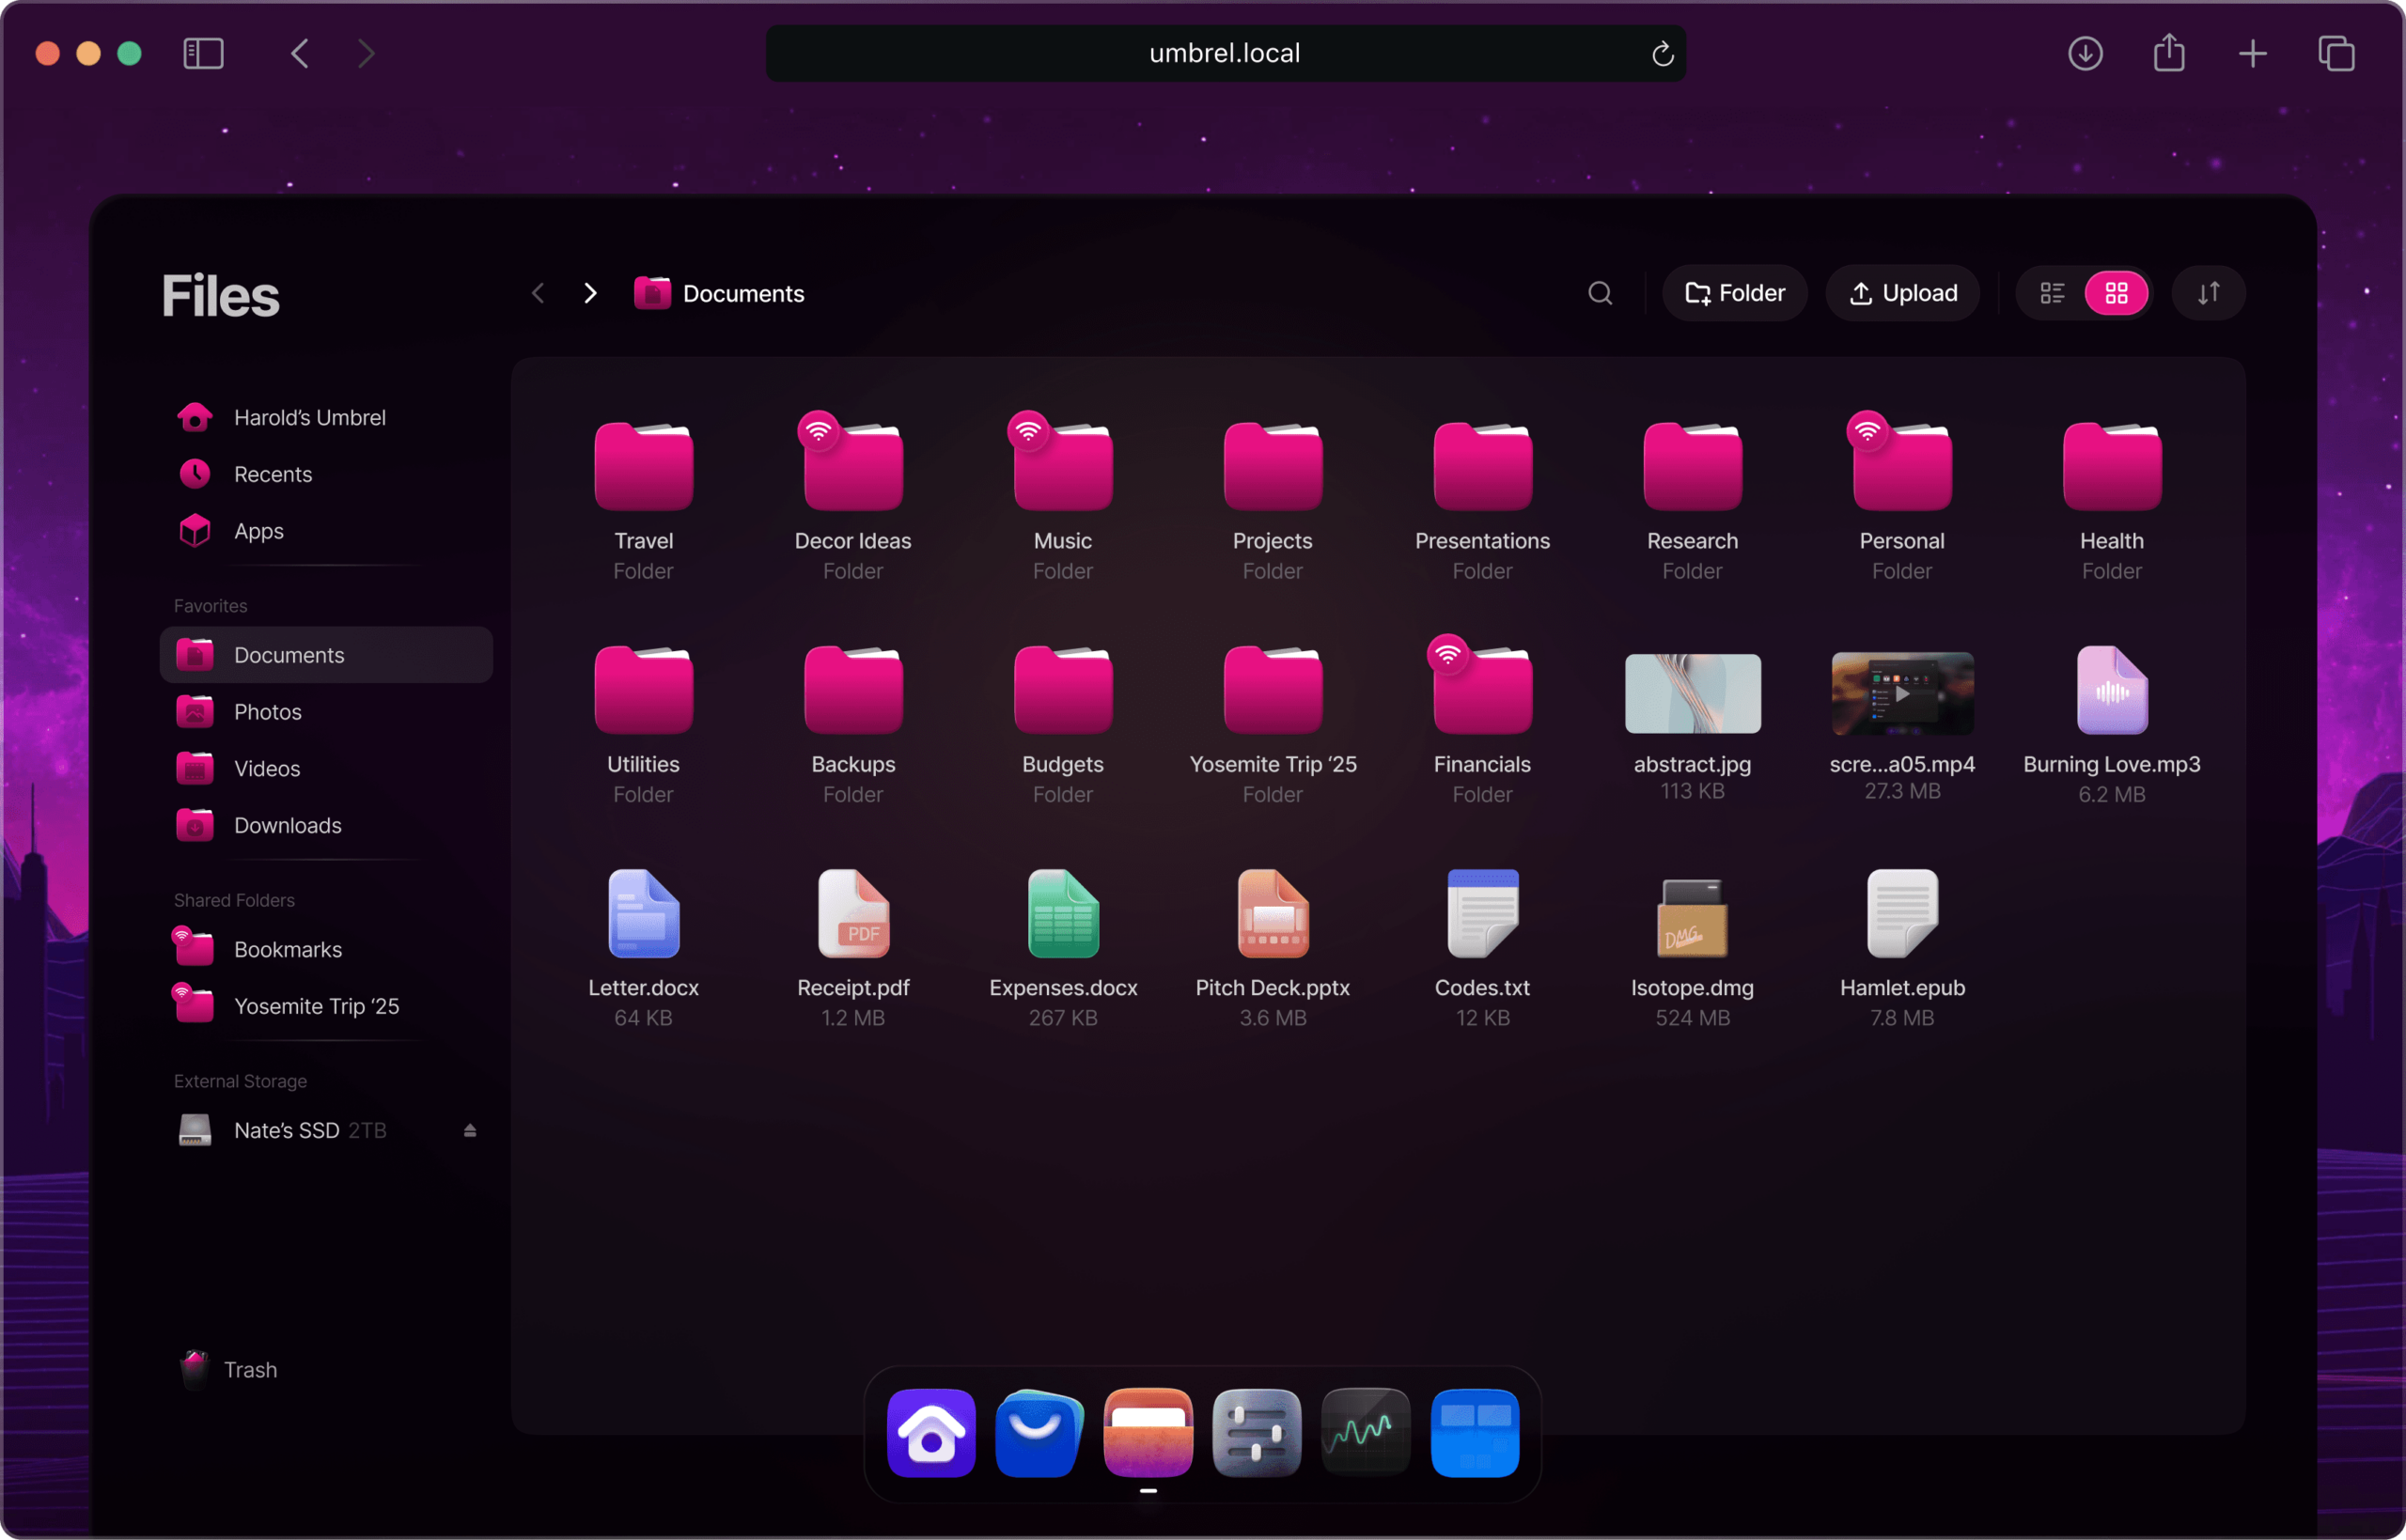Image resolution: width=2406 pixels, height=1540 pixels.
Task: Navigate forward in Files path
Action: coord(590,293)
